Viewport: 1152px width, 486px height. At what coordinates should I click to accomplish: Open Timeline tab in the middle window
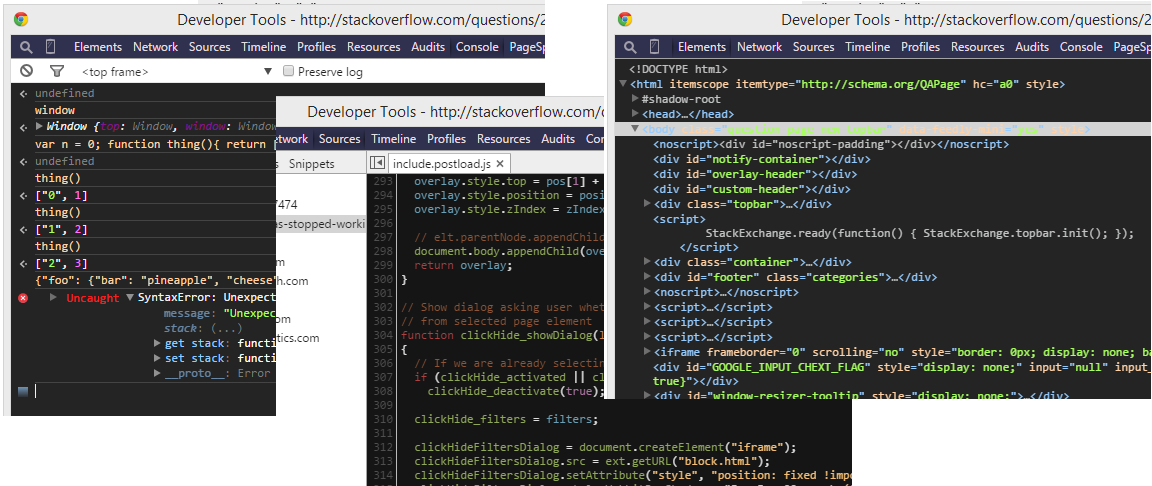pos(394,139)
